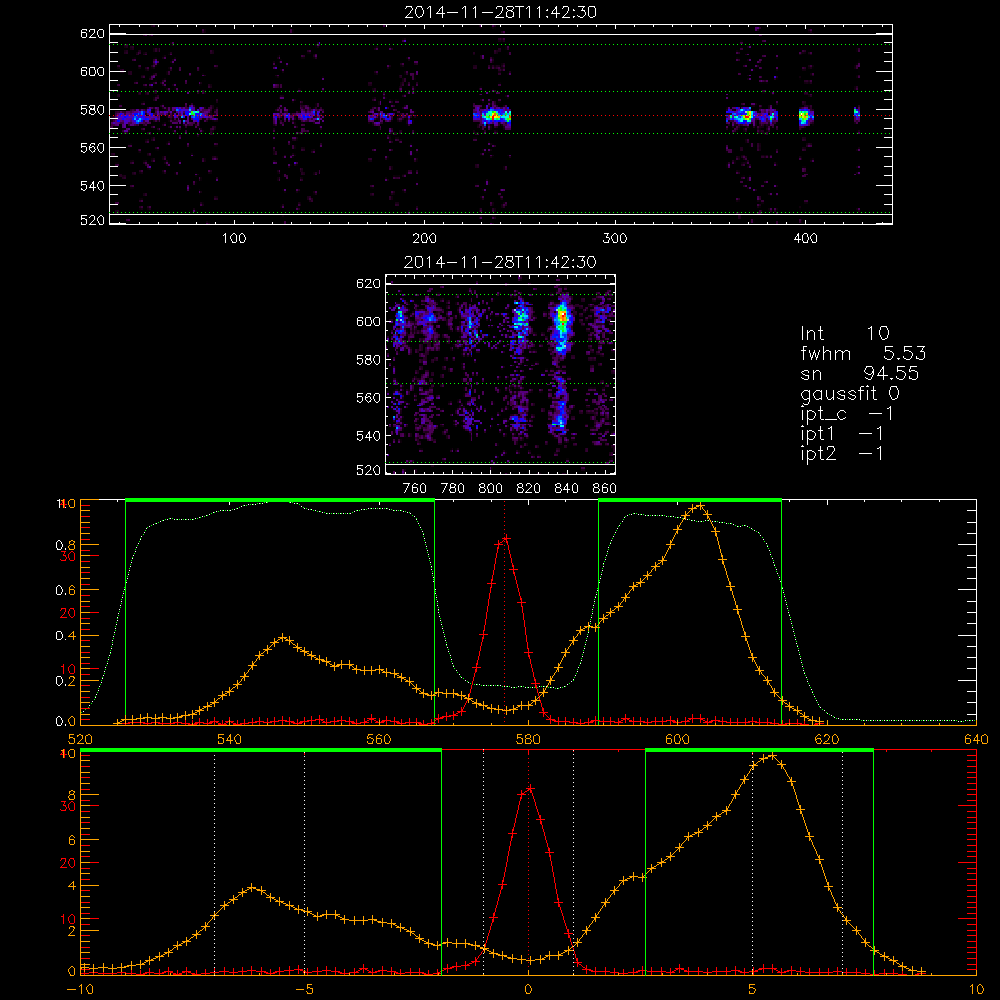Click the brightest blob near 840 in middle image

(562, 317)
